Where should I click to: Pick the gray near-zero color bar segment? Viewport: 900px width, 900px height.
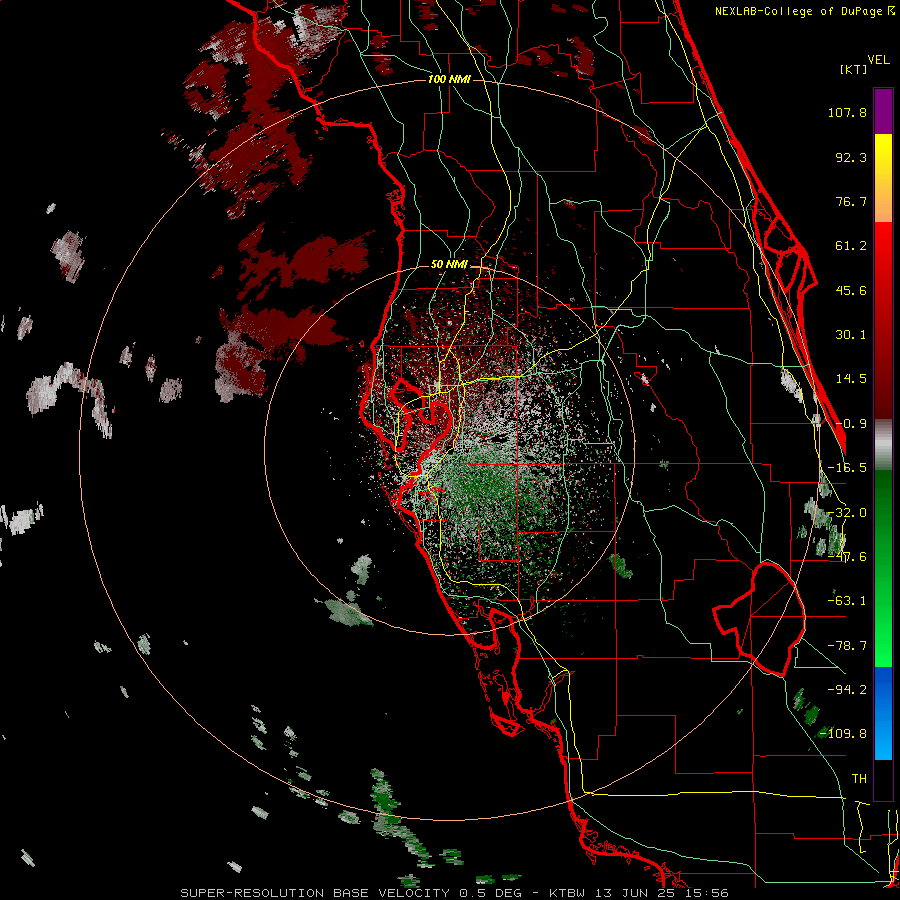883,444
